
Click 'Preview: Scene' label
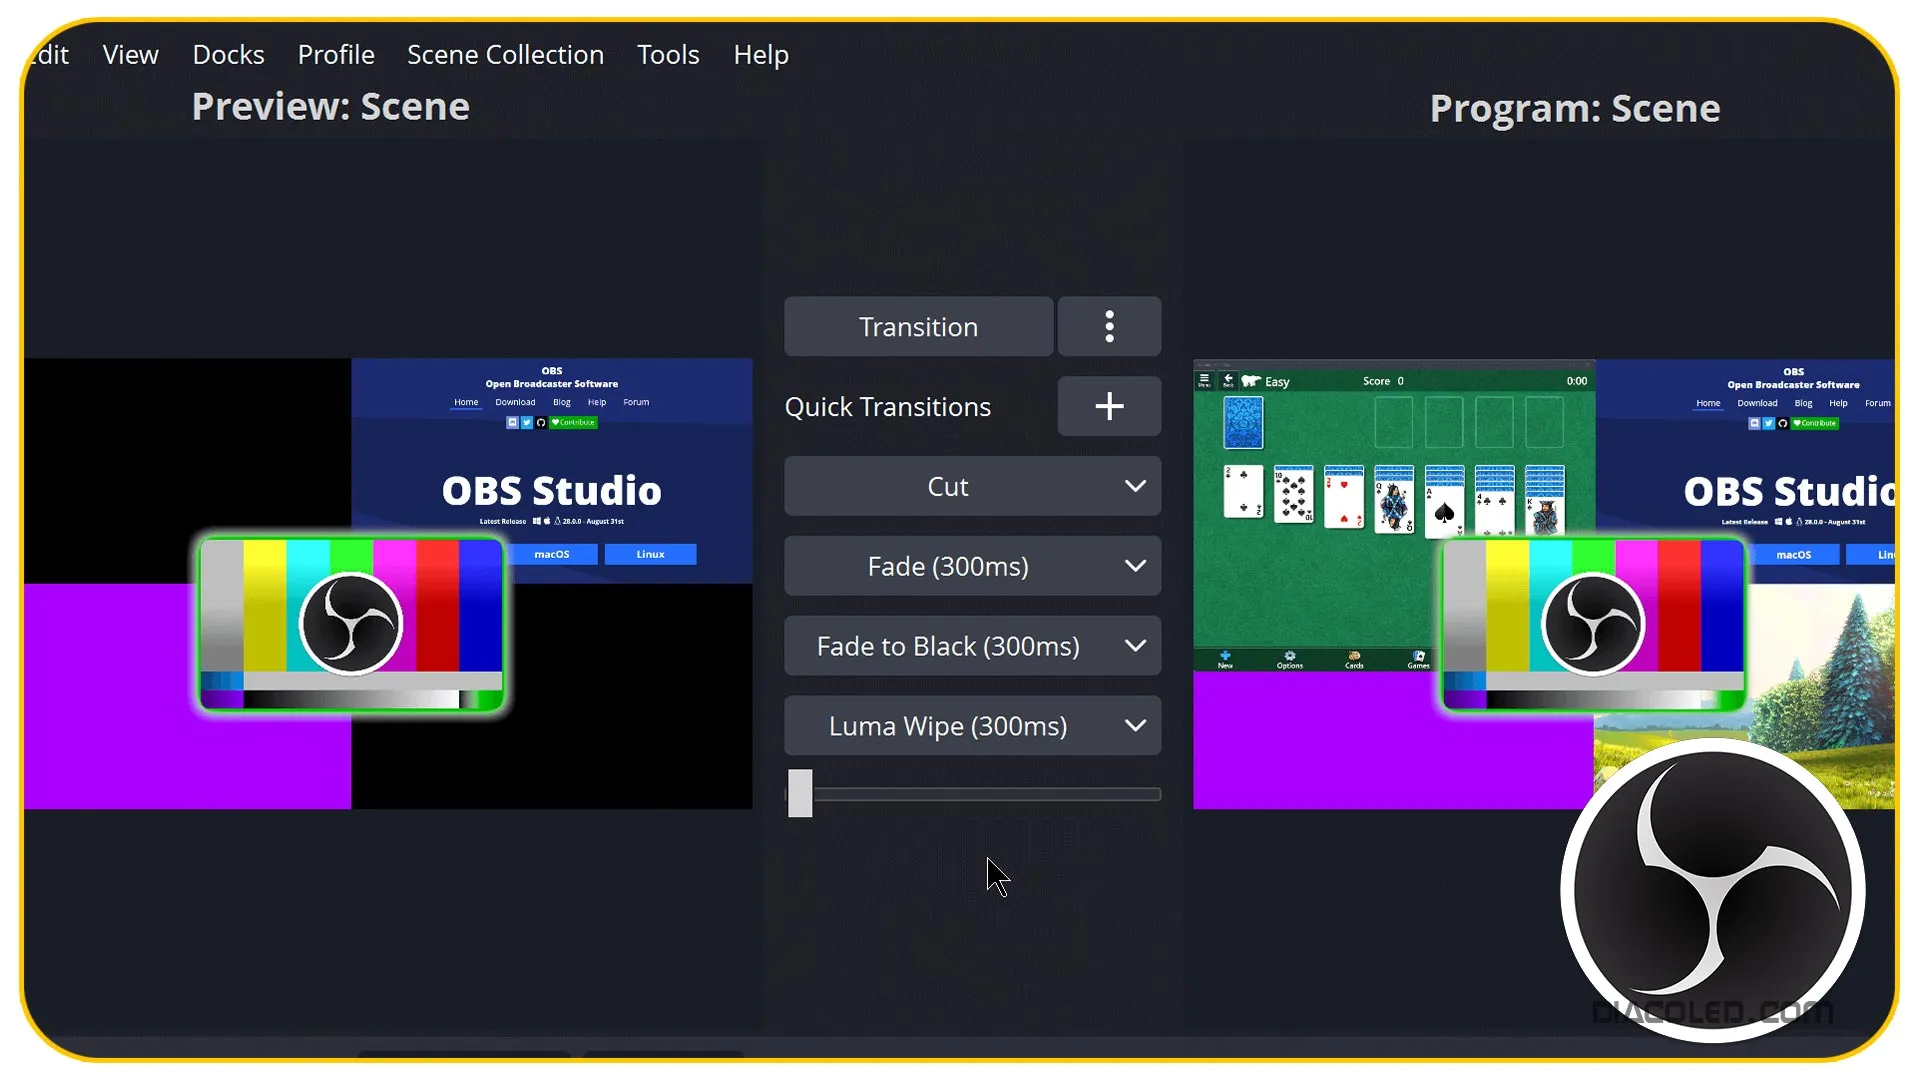[330, 107]
